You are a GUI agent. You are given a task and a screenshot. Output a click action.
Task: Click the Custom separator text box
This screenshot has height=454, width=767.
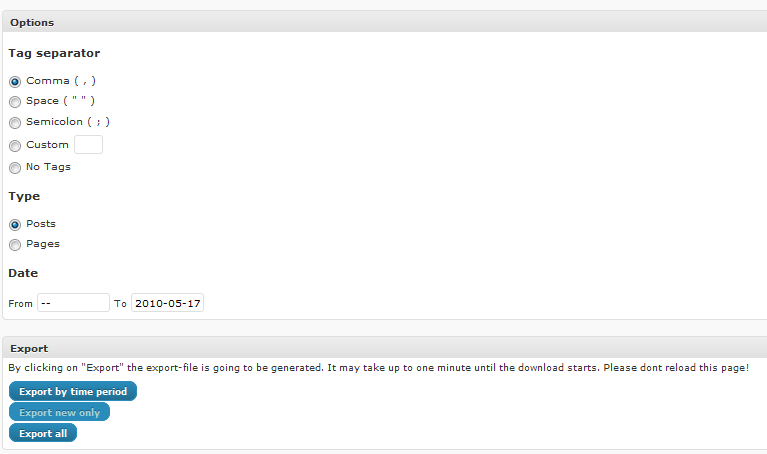pyautogui.click(x=89, y=145)
